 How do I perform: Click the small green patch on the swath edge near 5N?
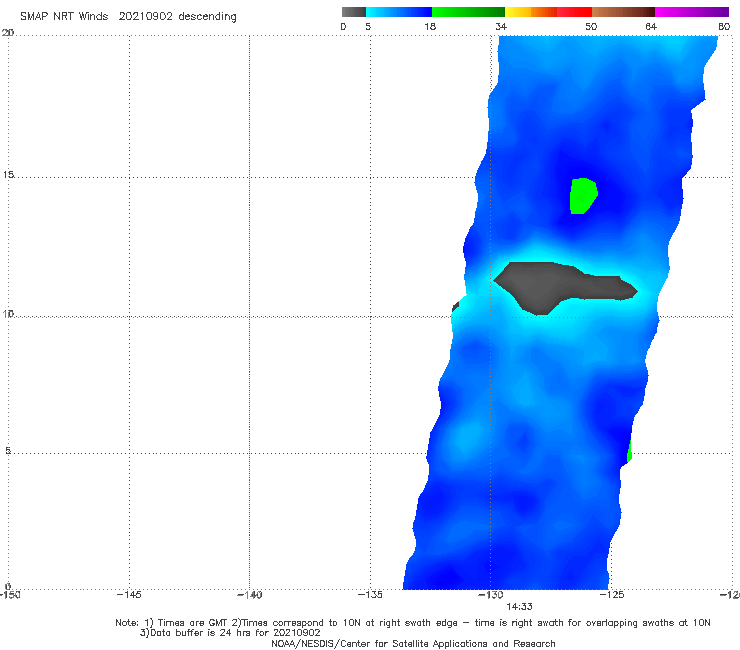629,452
